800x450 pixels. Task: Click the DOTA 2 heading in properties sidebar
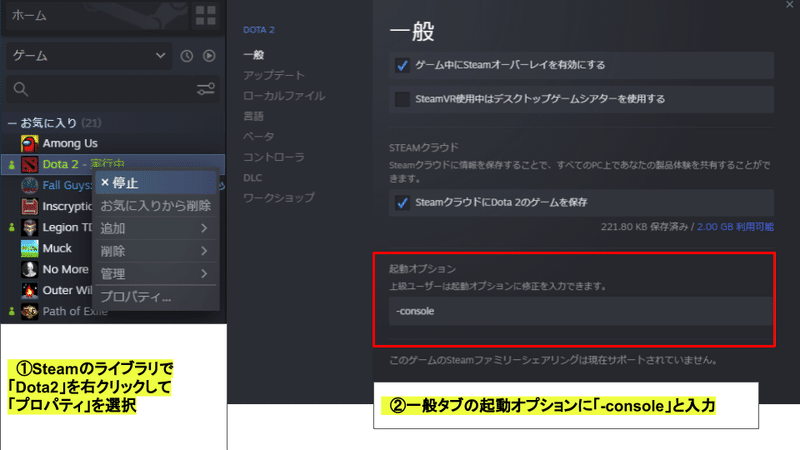(259, 30)
